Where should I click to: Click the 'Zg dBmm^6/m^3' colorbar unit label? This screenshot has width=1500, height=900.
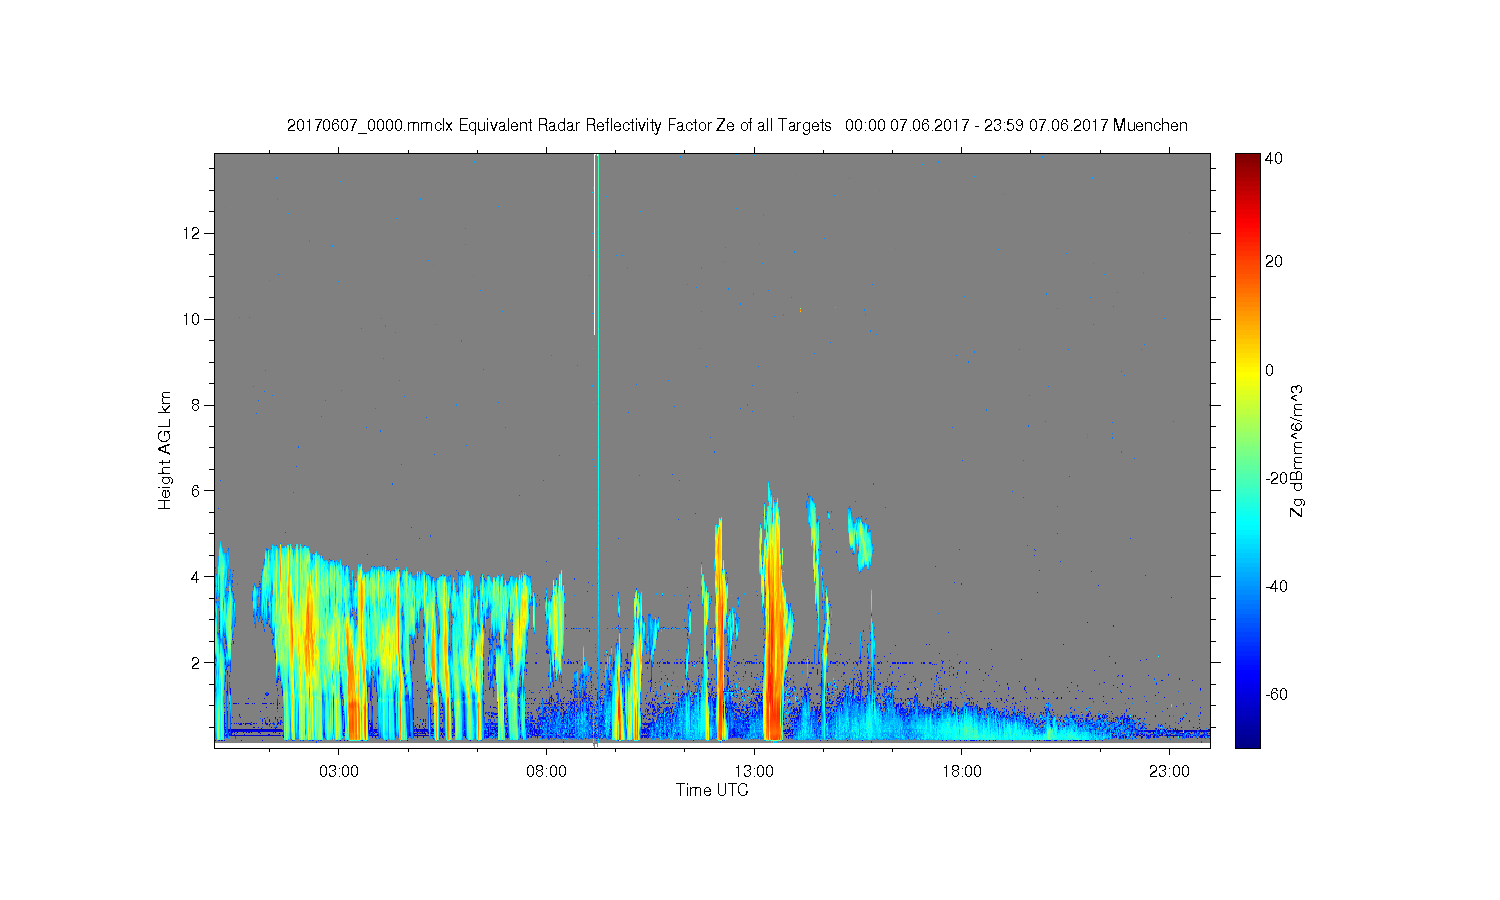click(x=1297, y=450)
